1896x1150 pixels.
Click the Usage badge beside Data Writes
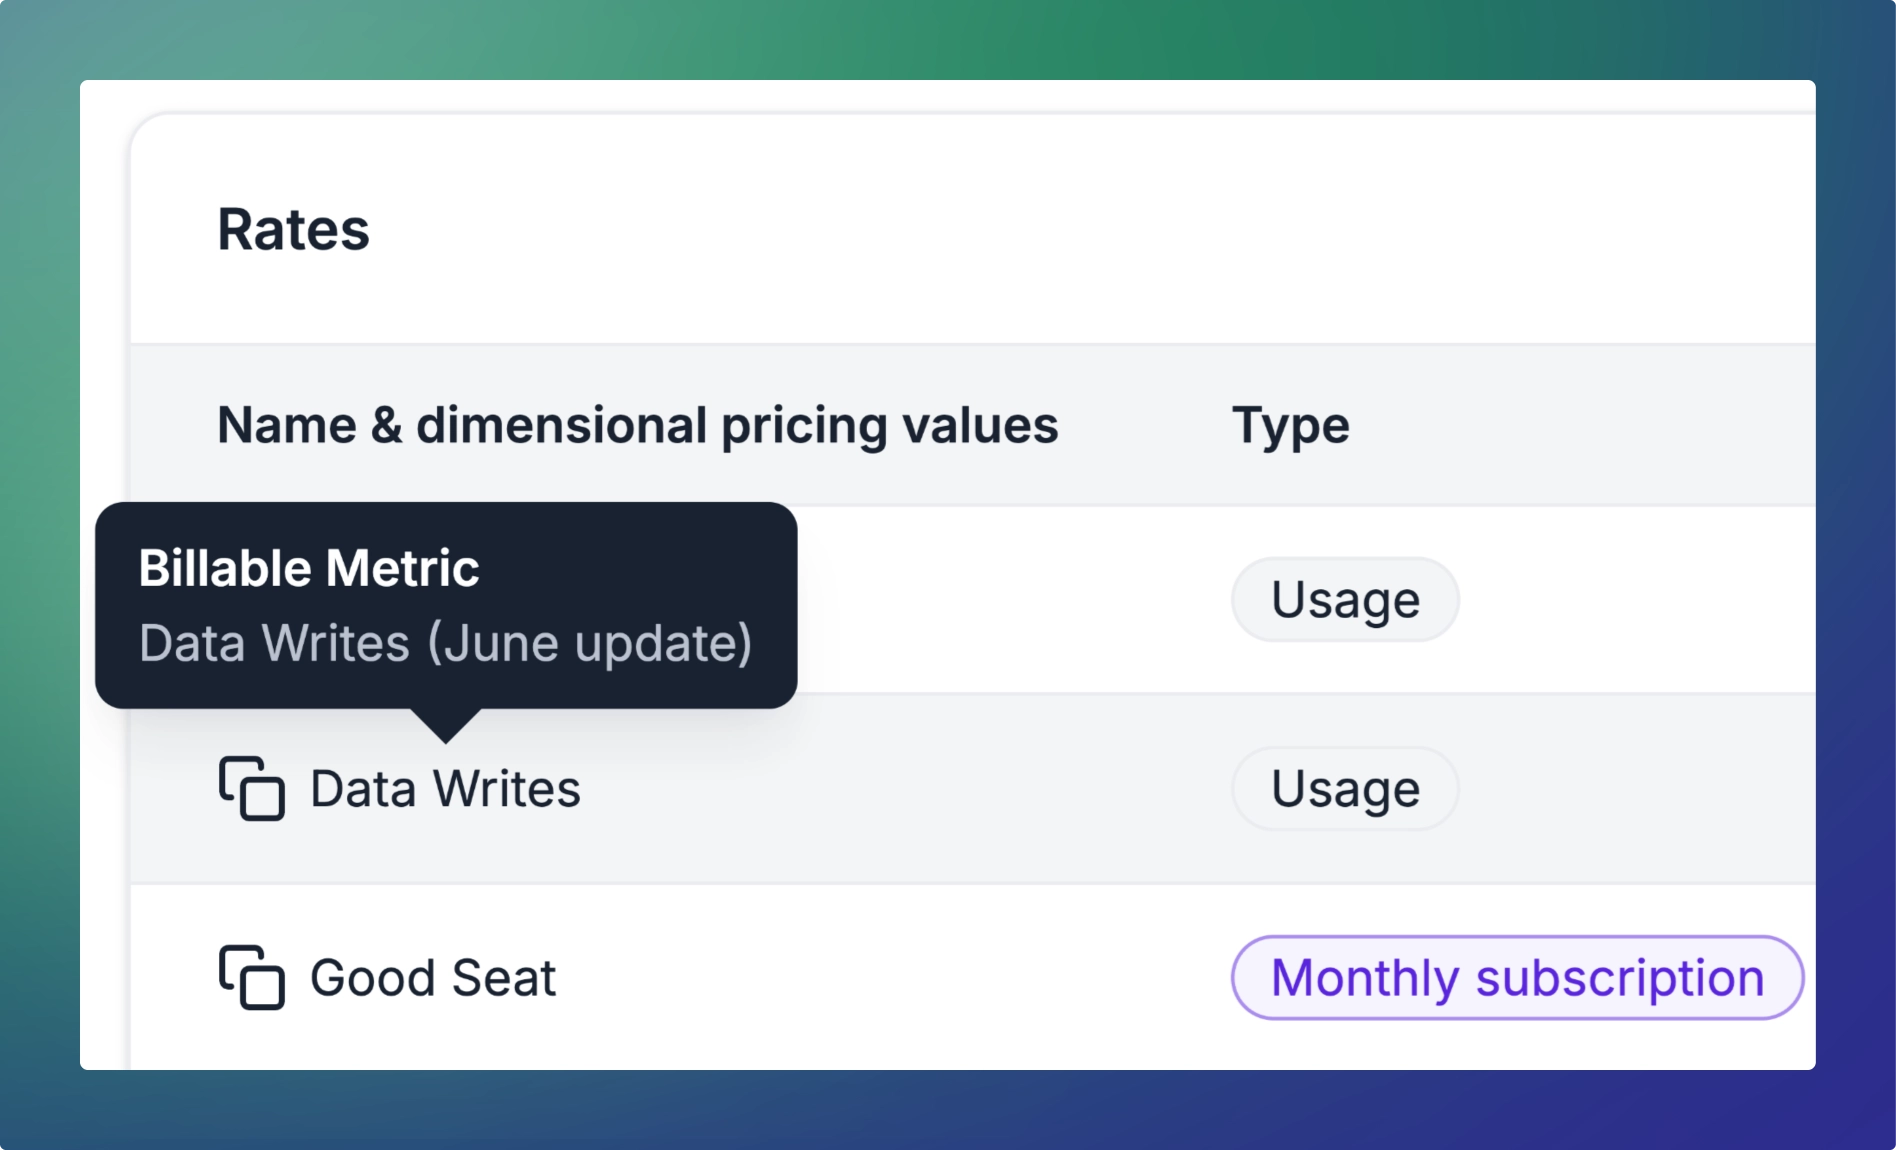[x=1344, y=789]
